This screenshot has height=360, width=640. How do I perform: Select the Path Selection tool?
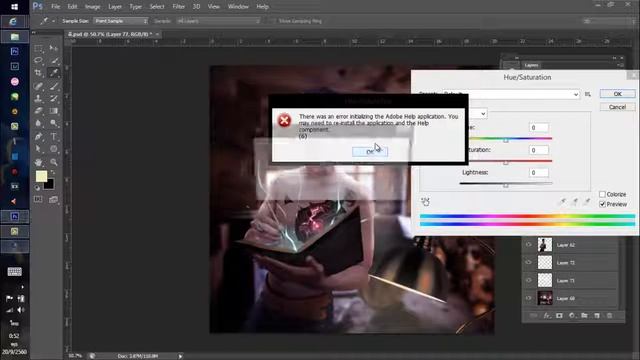pyautogui.click(x=38, y=149)
